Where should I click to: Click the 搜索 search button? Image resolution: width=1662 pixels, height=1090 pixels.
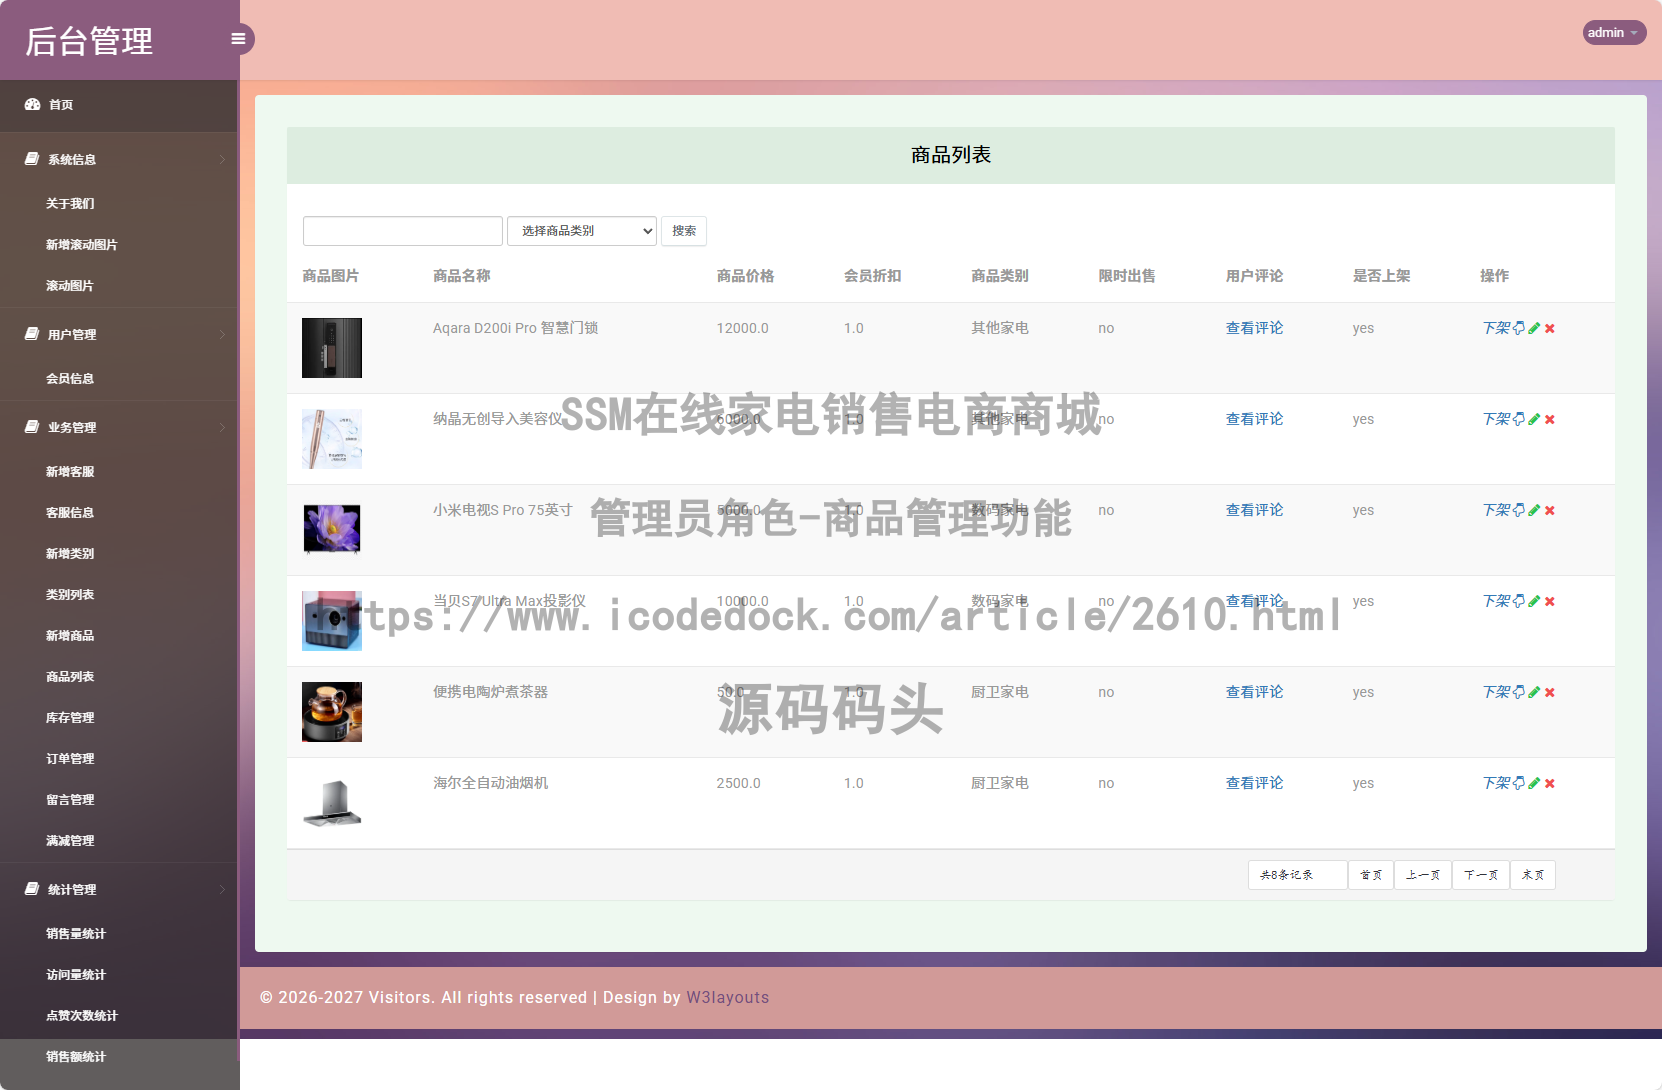pos(684,230)
